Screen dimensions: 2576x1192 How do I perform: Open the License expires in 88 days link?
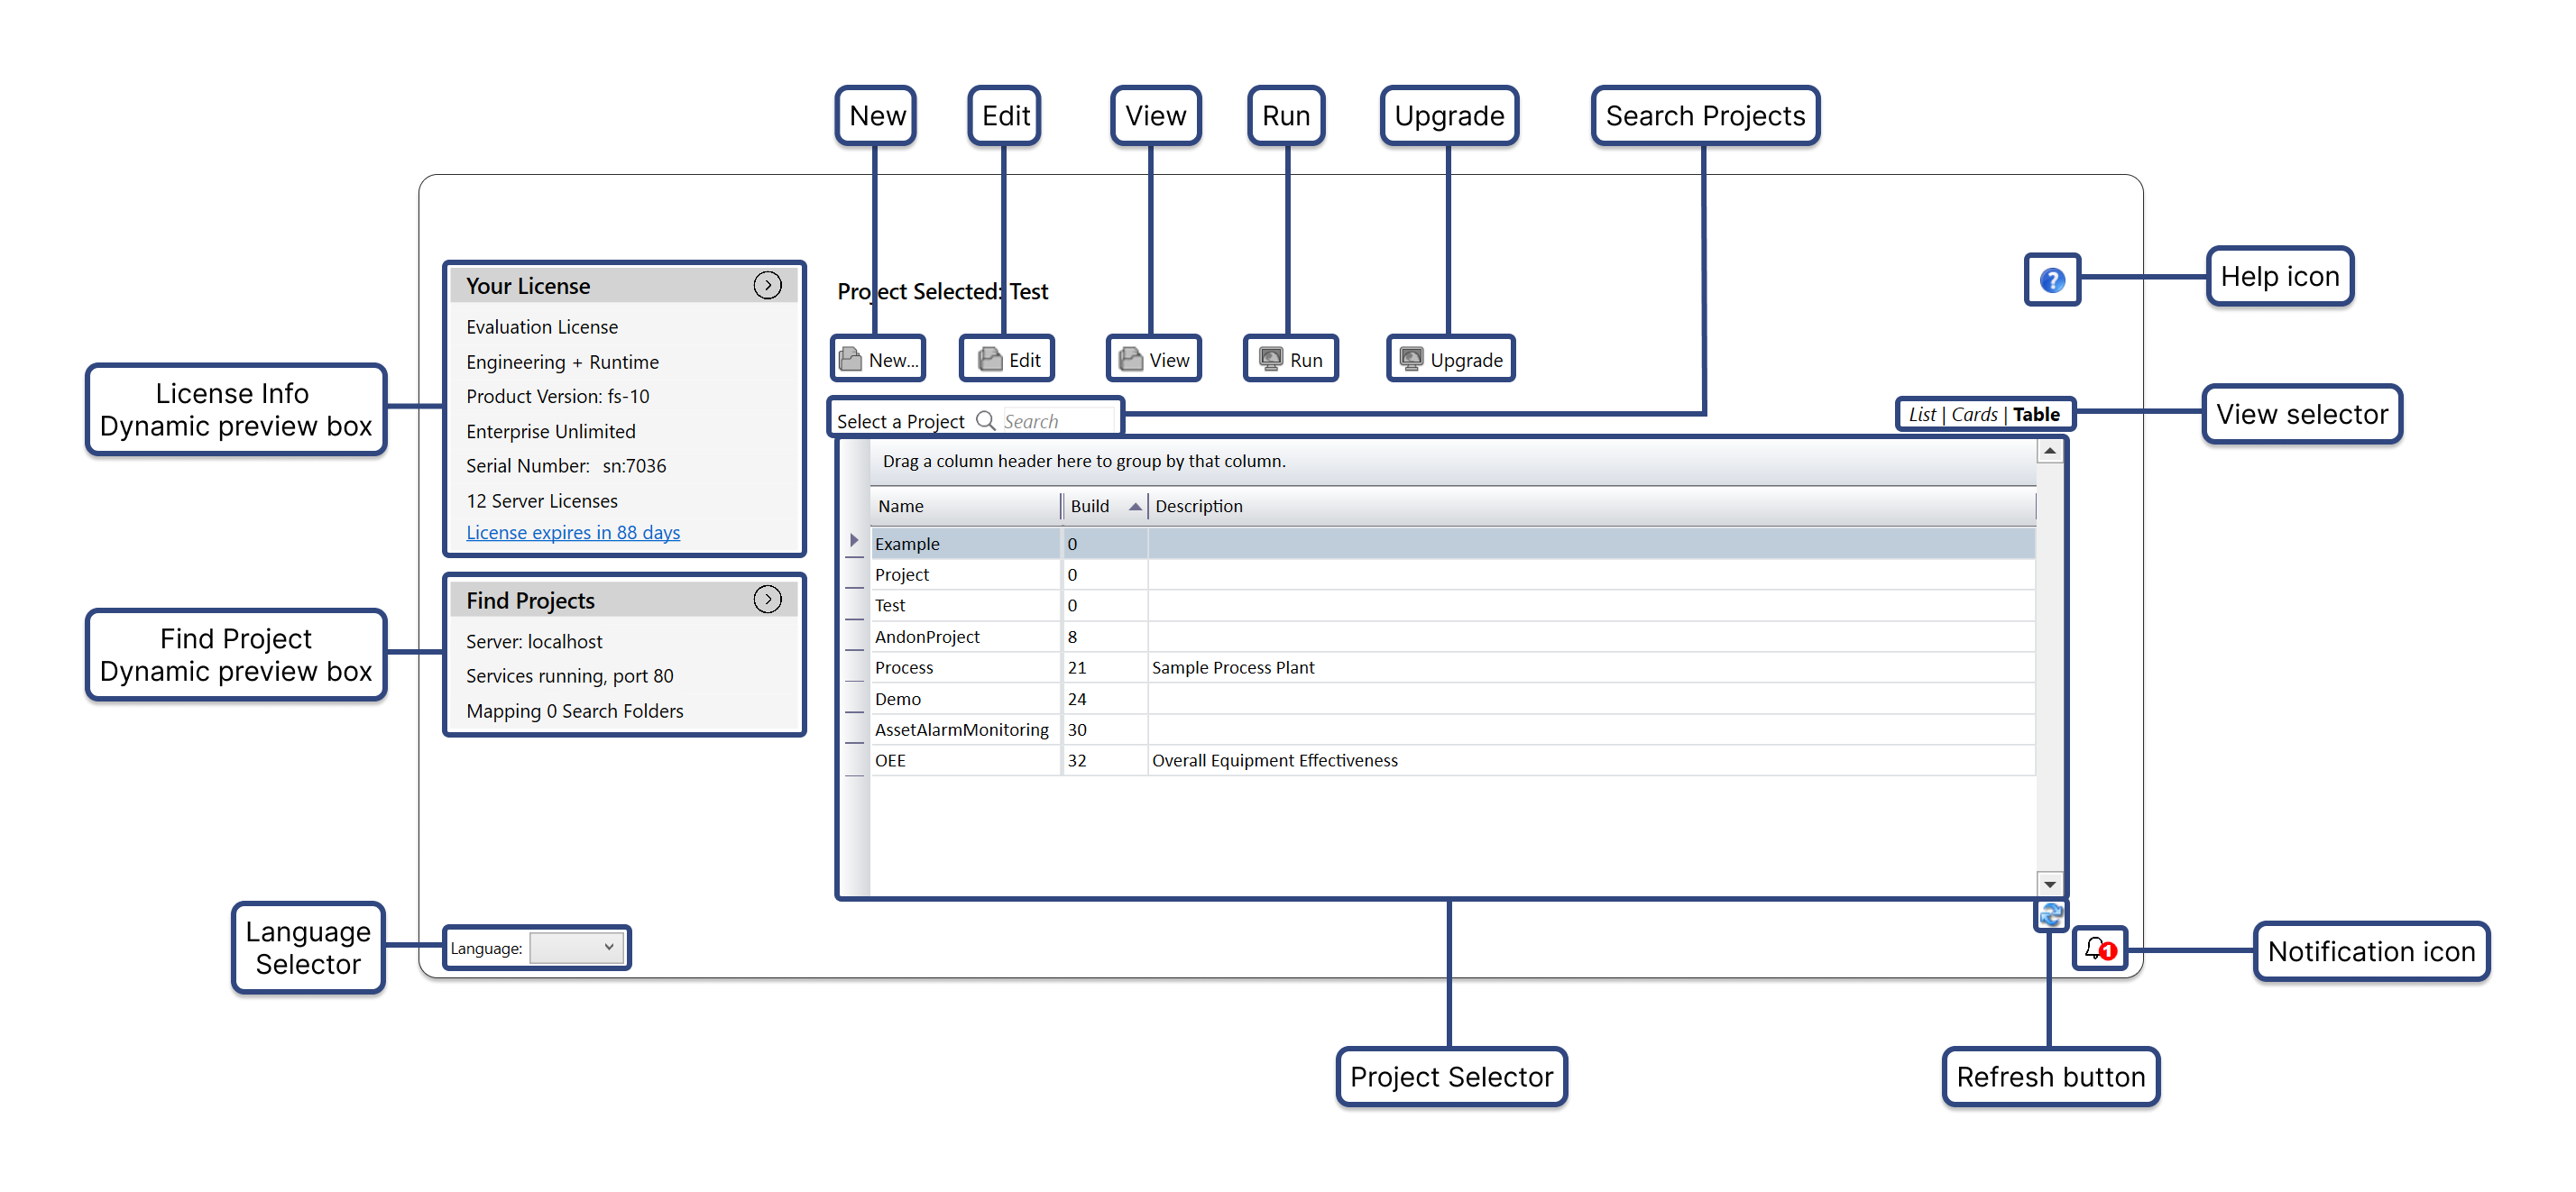[573, 533]
